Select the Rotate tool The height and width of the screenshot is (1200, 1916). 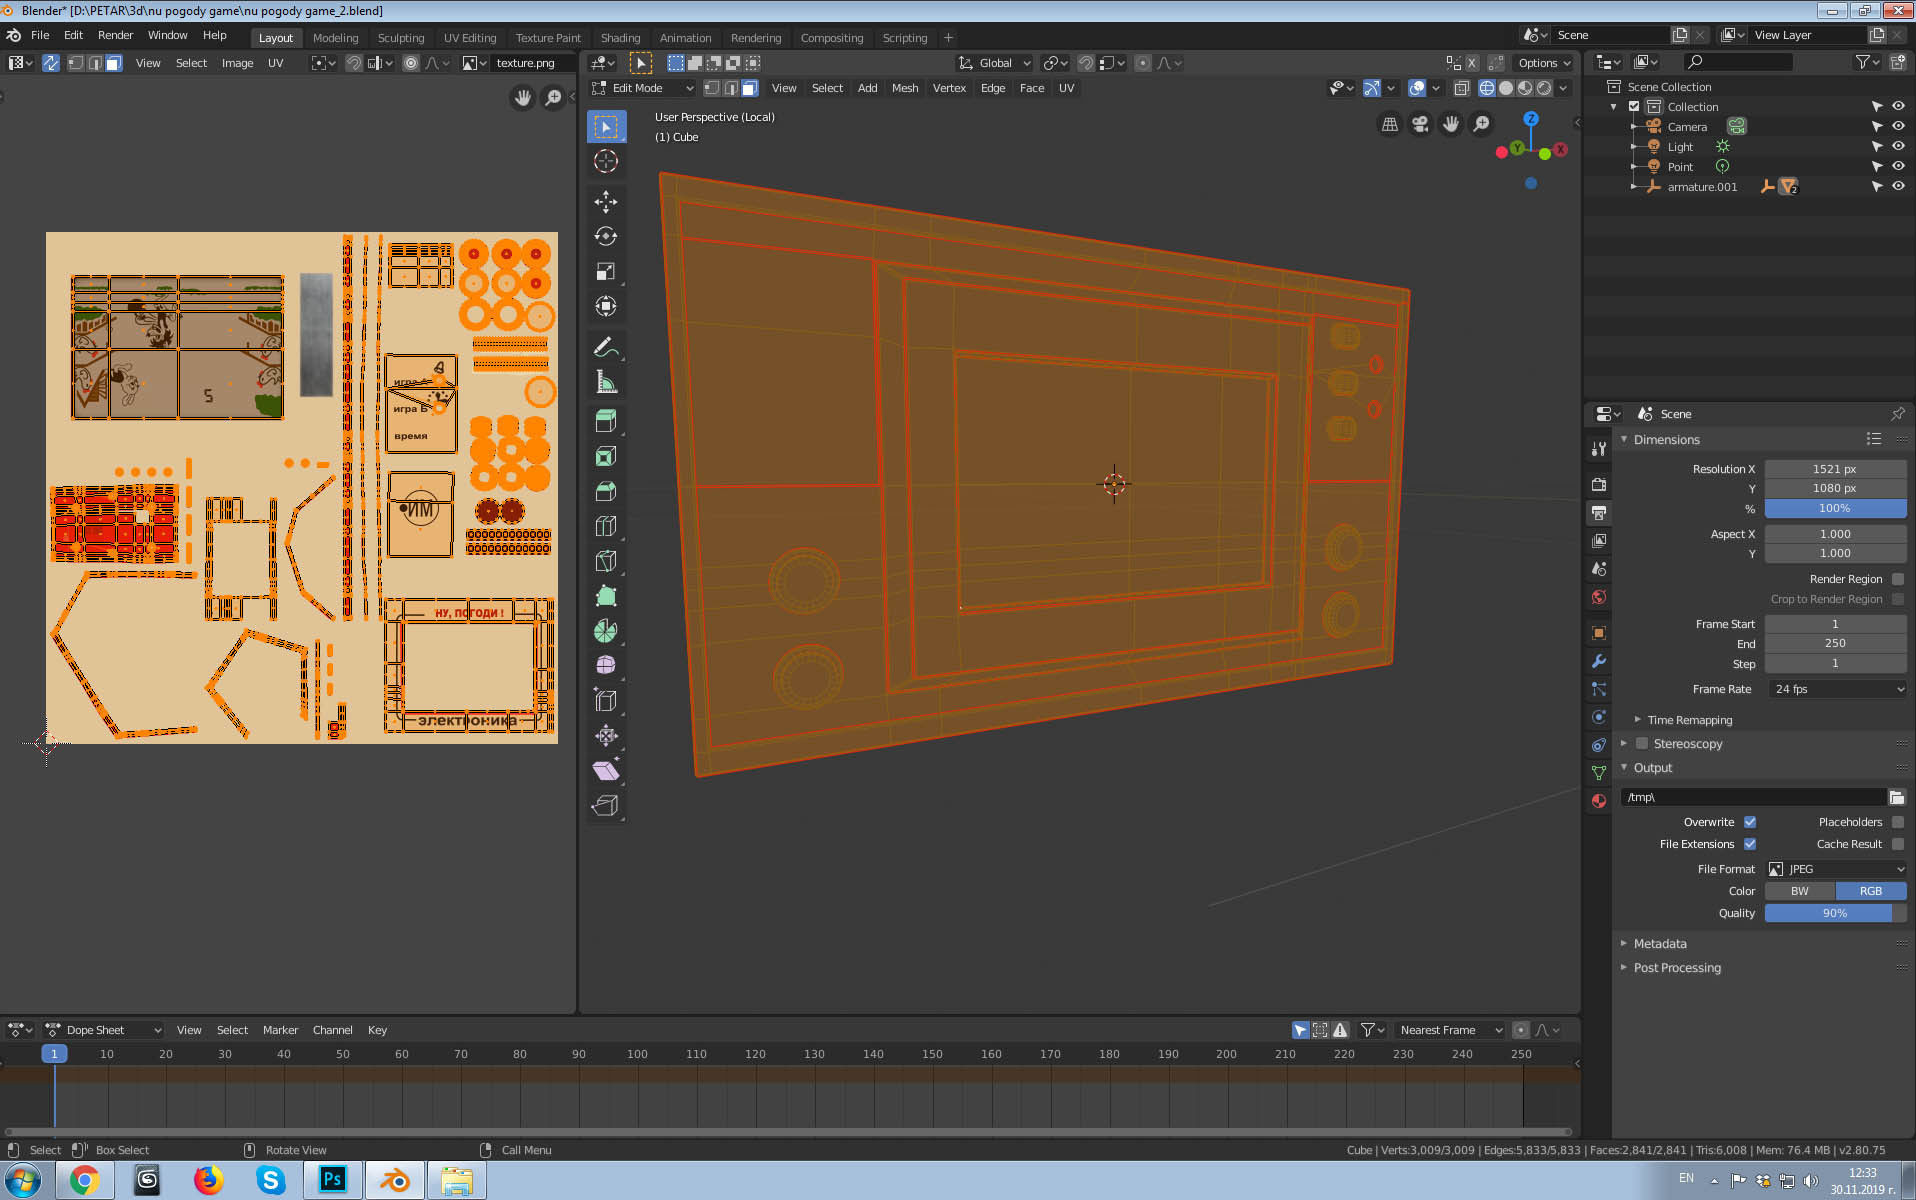606,237
